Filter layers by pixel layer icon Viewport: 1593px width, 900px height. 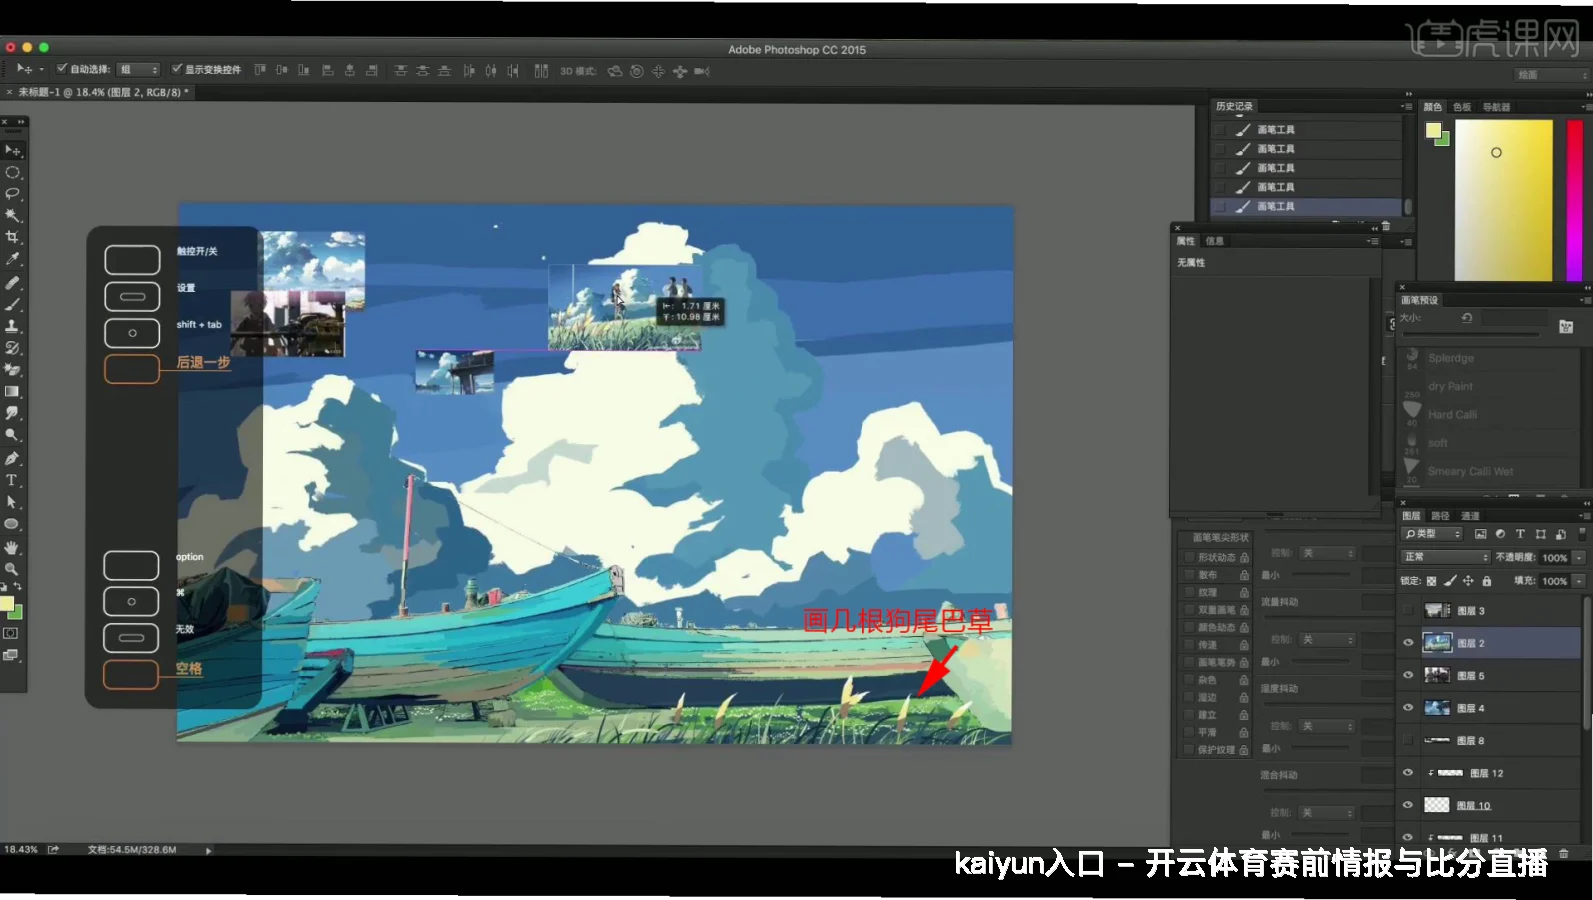[1481, 534]
